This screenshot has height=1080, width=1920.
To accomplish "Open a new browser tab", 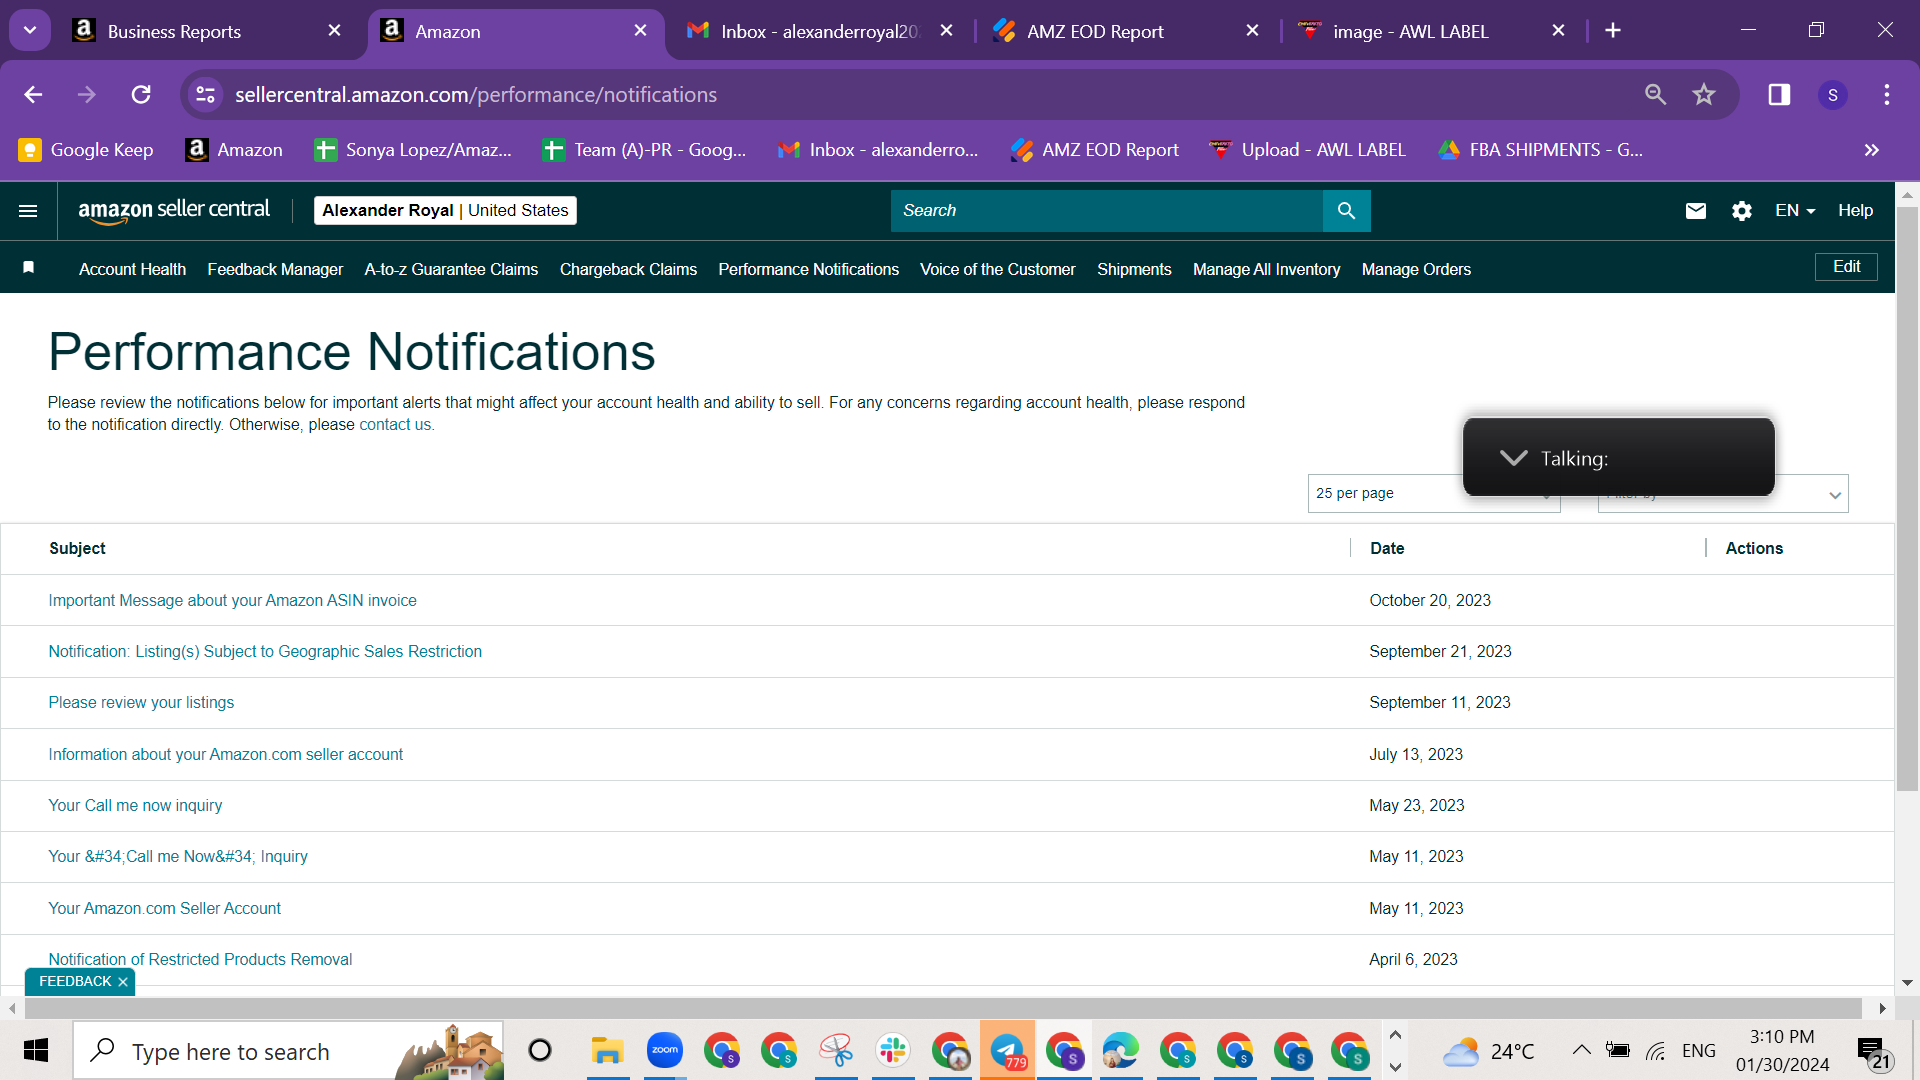I will point(1613,31).
